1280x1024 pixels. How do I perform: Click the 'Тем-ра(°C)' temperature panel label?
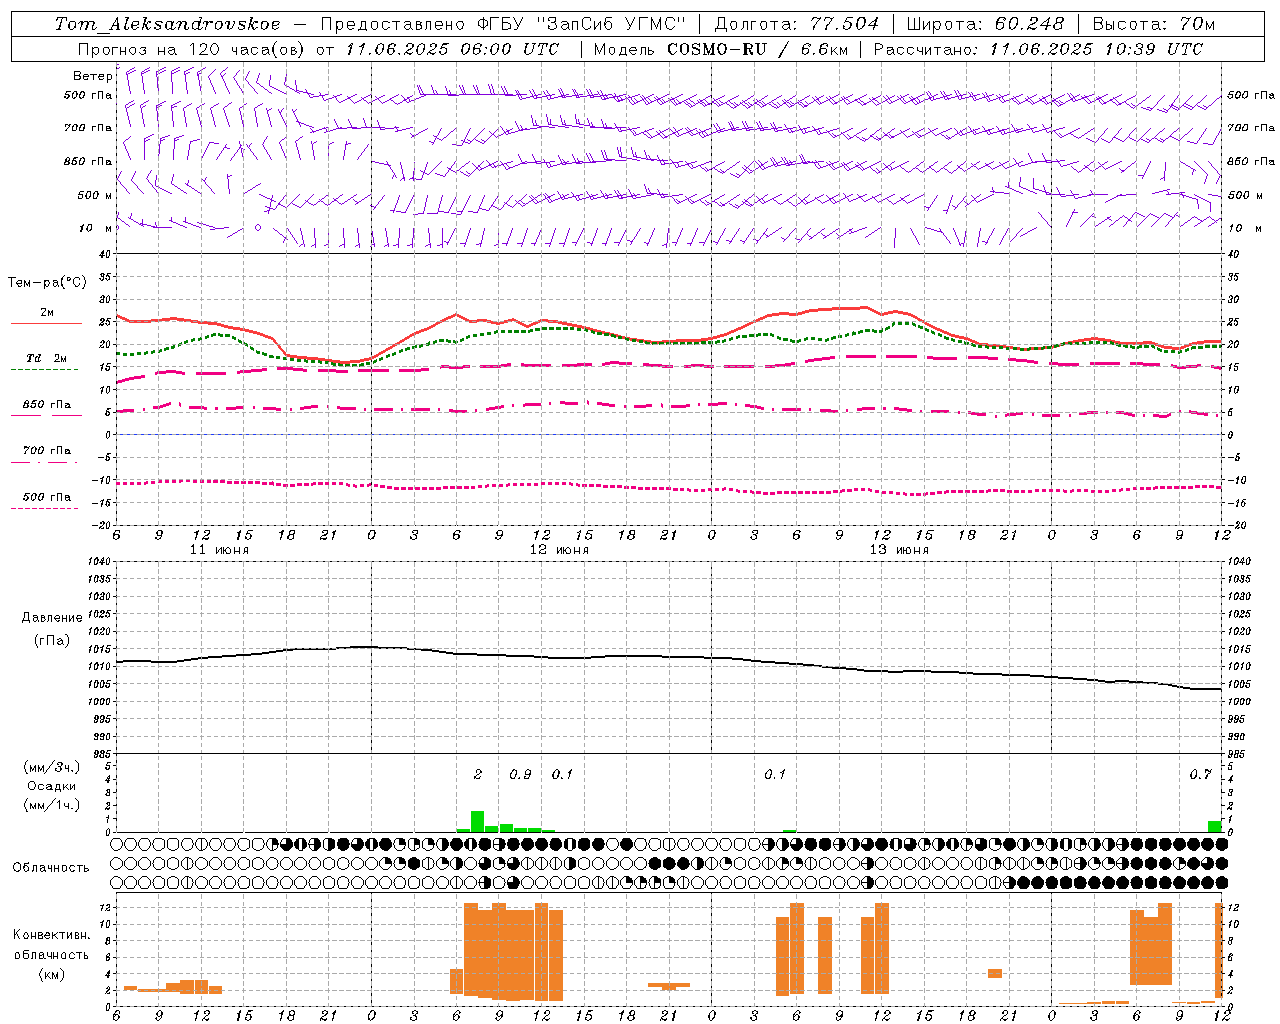click(x=47, y=283)
